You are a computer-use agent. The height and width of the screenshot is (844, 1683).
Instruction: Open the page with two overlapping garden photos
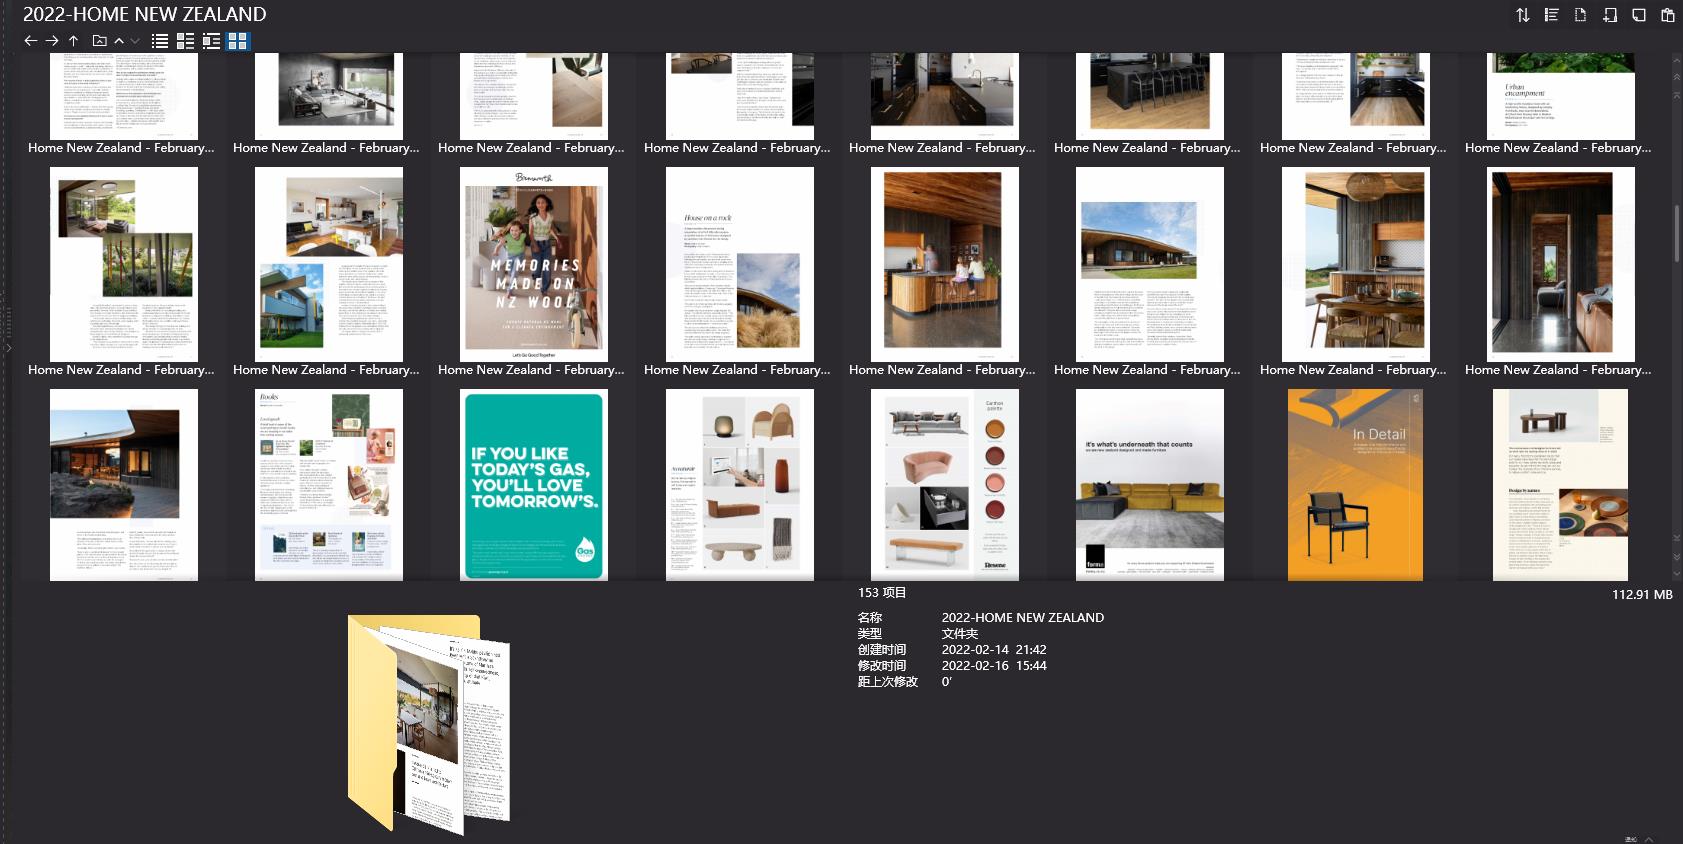tap(124, 264)
